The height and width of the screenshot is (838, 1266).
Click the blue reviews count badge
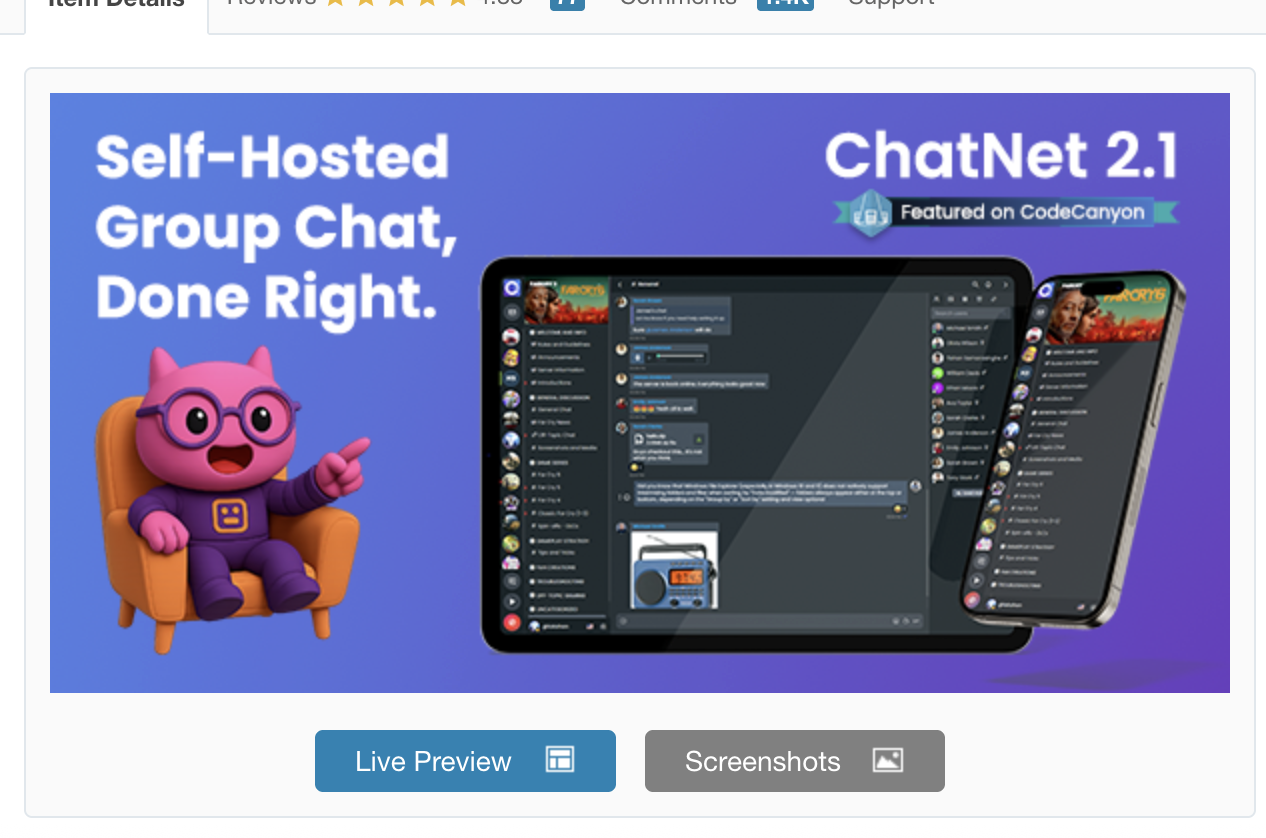point(567,3)
